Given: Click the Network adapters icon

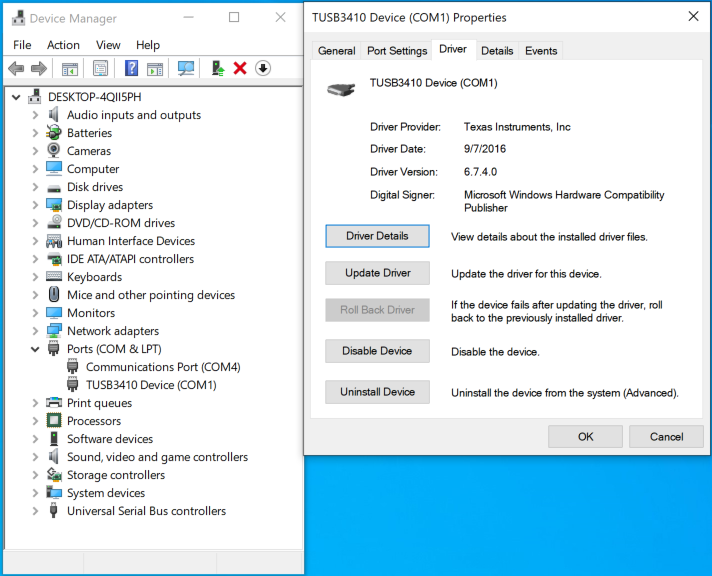Looking at the screenshot, I should 54,331.
